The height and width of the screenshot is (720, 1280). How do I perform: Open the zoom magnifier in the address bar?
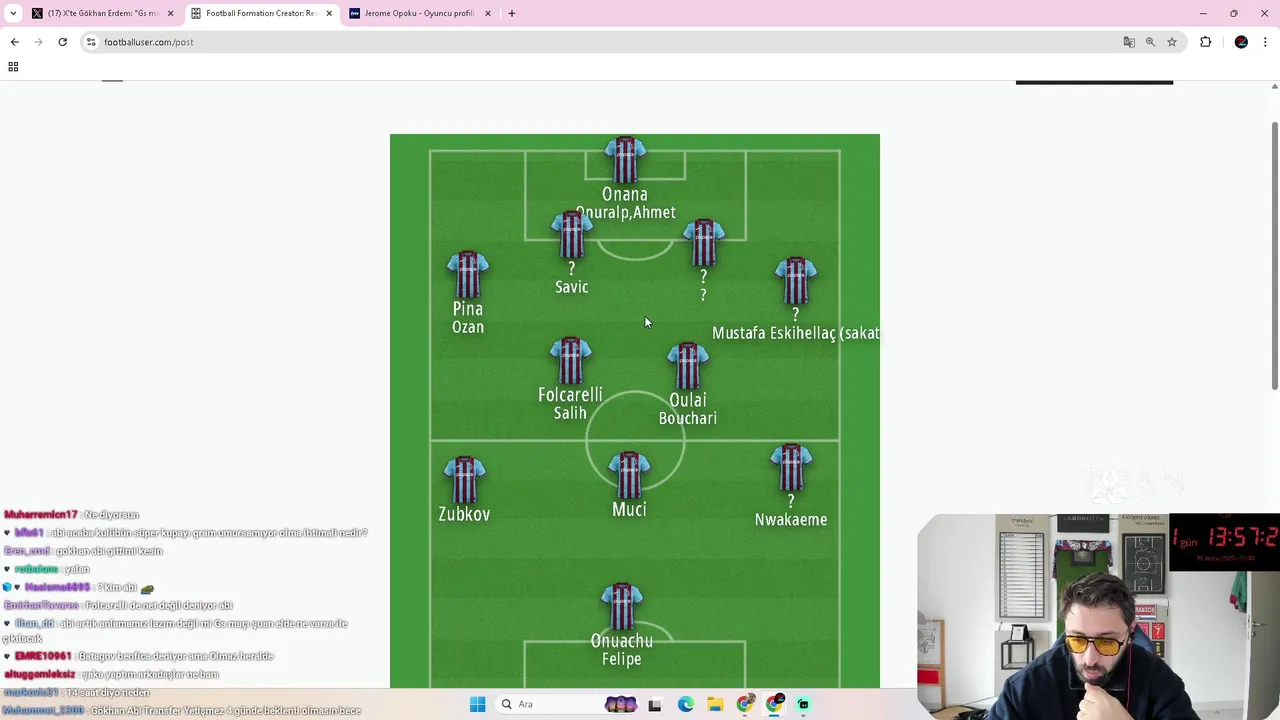[x=1150, y=42]
